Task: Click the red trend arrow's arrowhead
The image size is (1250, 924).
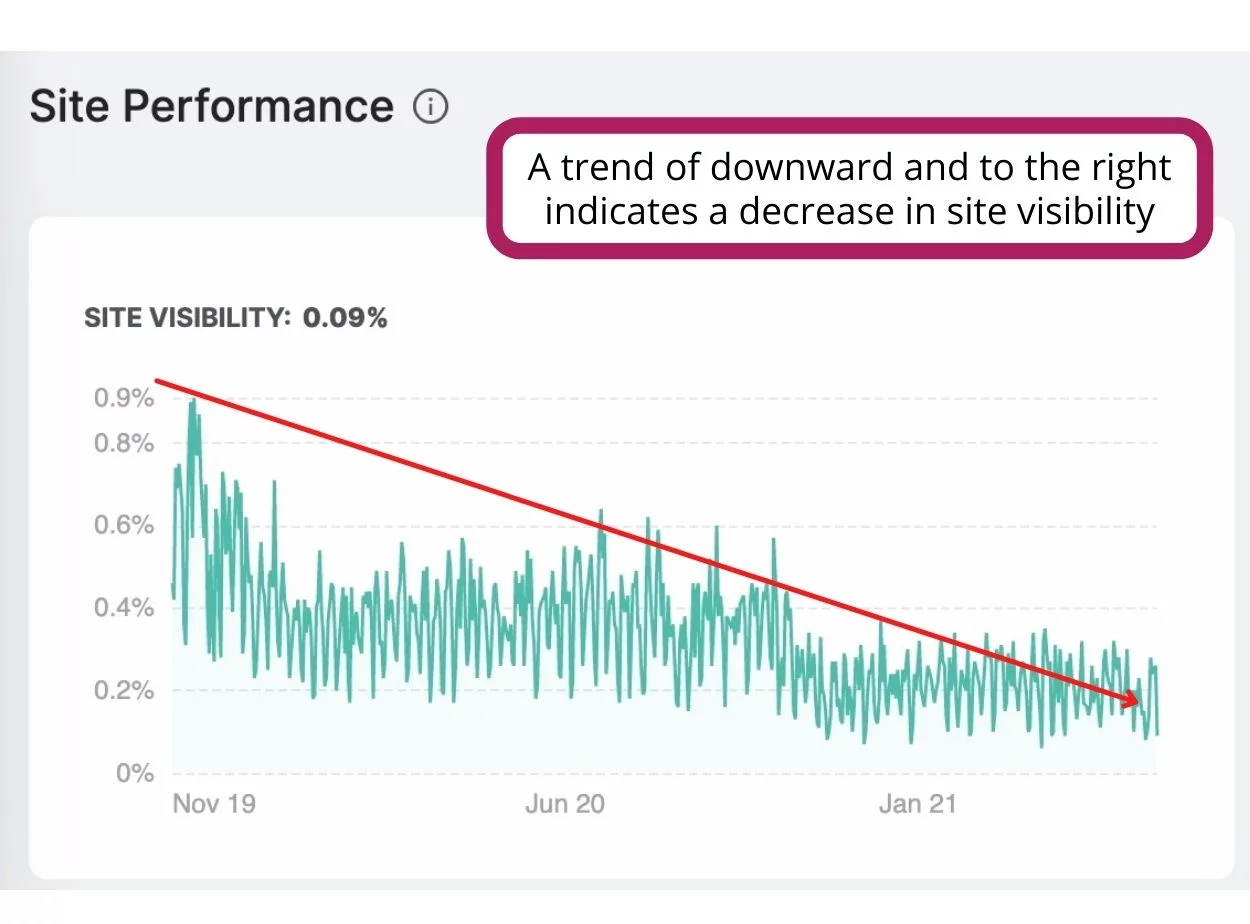Action: coord(1132,700)
